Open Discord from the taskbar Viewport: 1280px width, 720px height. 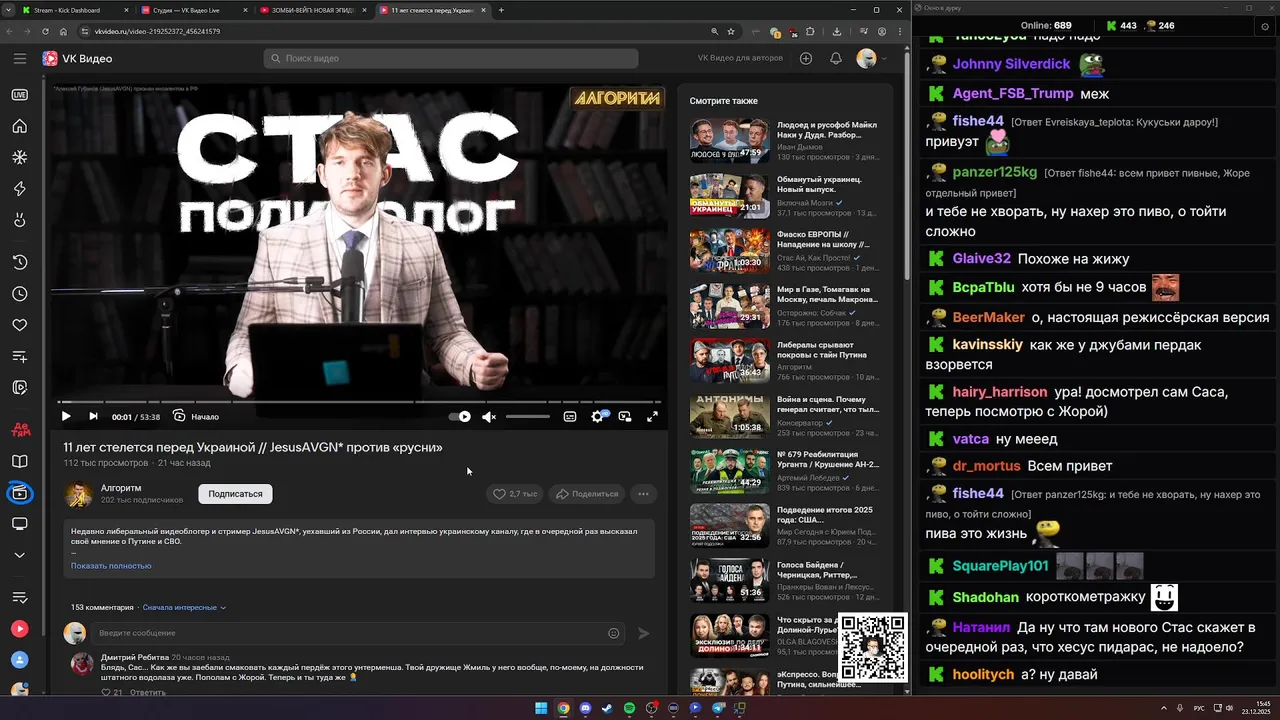tap(585, 708)
